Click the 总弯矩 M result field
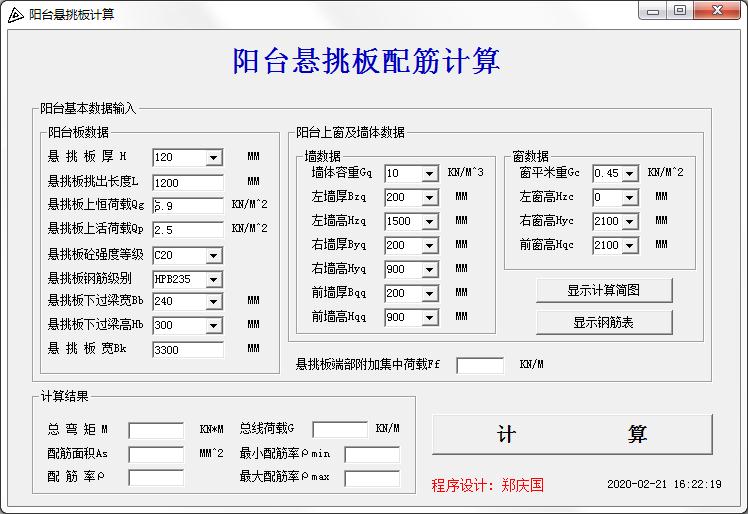The height and width of the screenshot is (514, 748). pos(156,430)
